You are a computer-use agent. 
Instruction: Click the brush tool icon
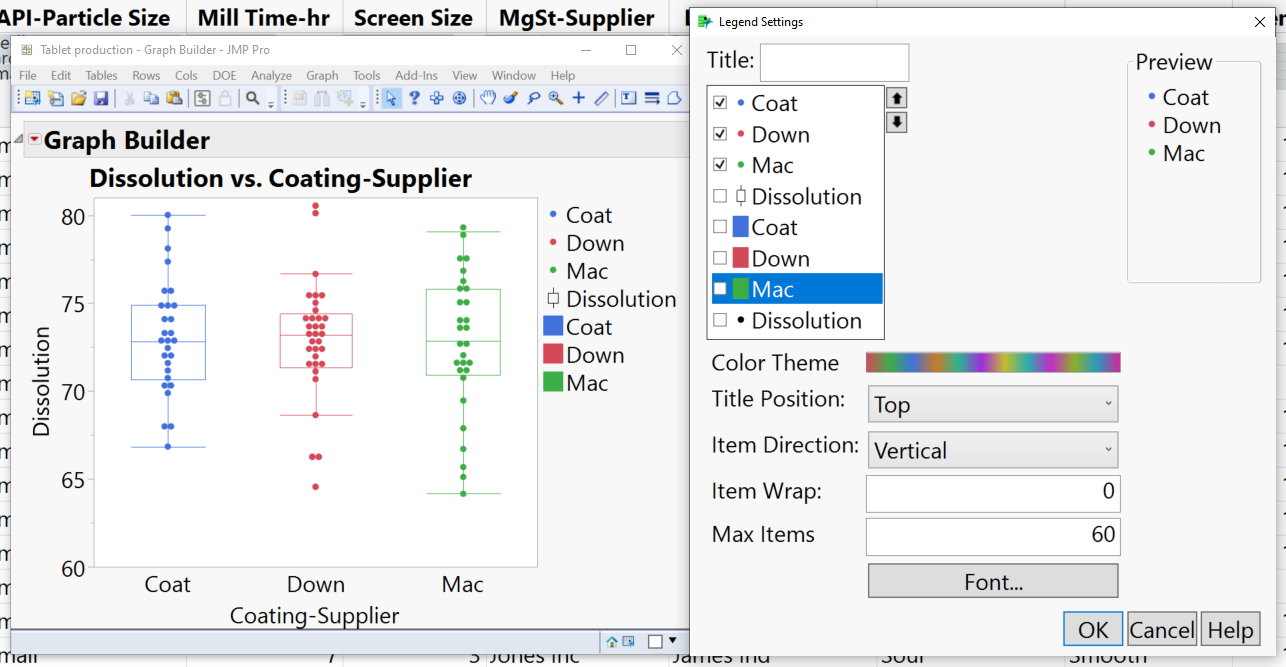[x=510, y=98]
